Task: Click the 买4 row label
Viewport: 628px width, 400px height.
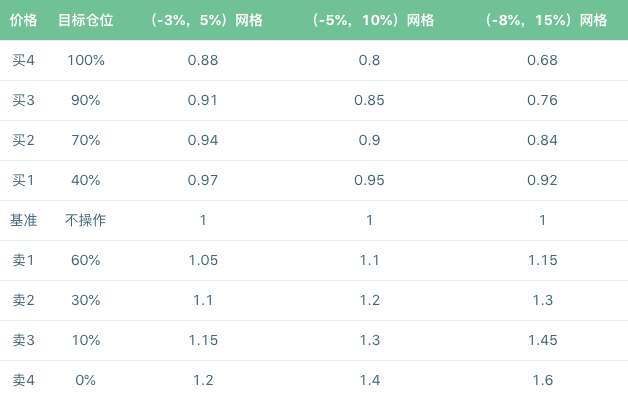Action: [23, 60]
